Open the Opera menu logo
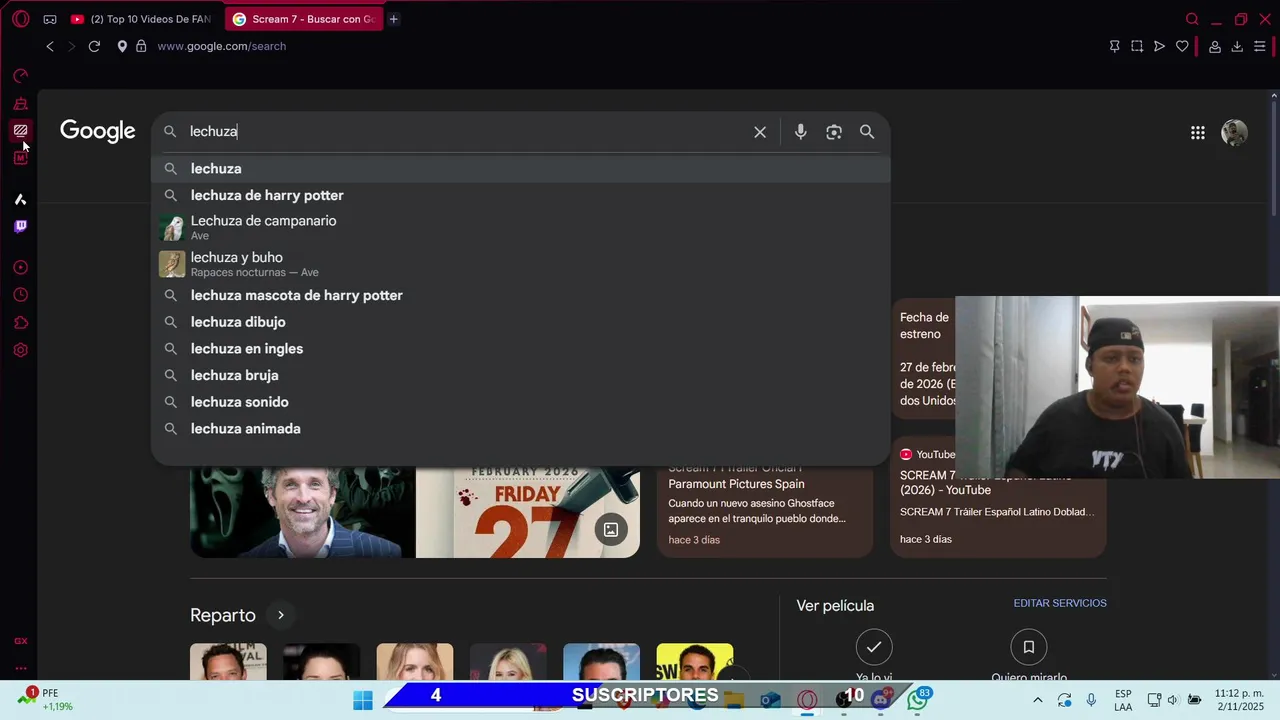 (x=20, y=19)
